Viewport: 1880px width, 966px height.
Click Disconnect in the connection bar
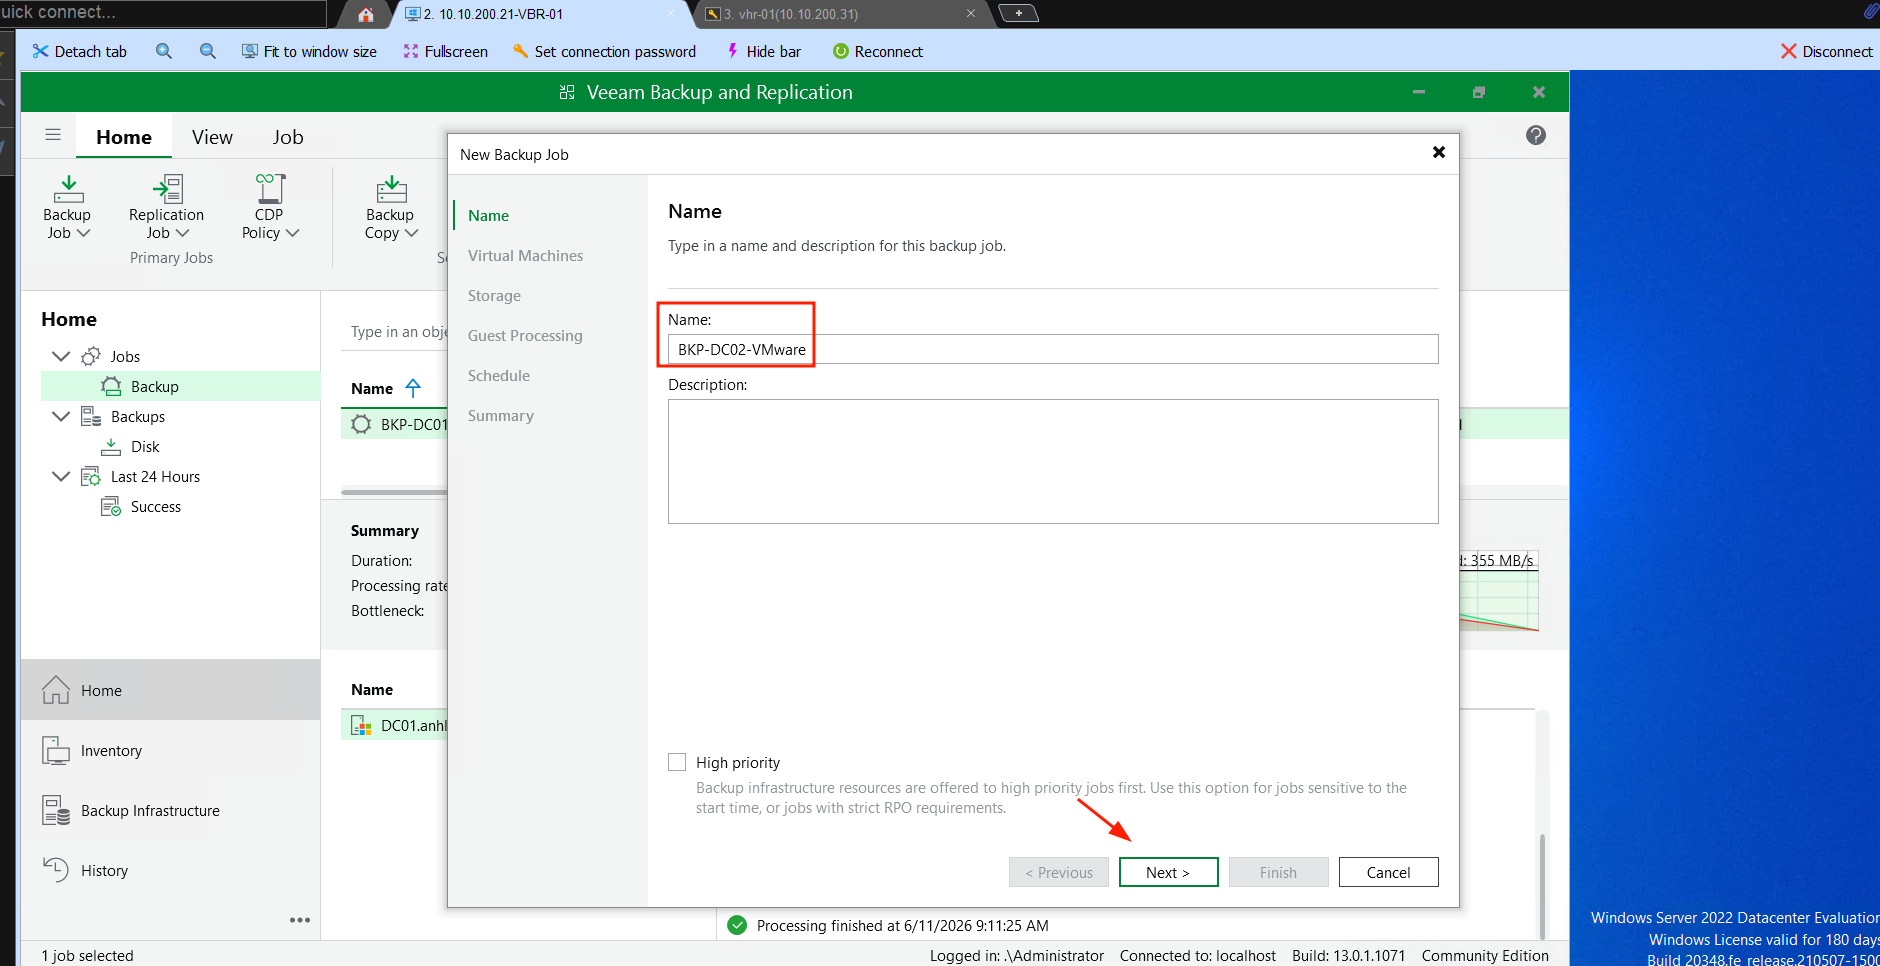pos(1826,51)
